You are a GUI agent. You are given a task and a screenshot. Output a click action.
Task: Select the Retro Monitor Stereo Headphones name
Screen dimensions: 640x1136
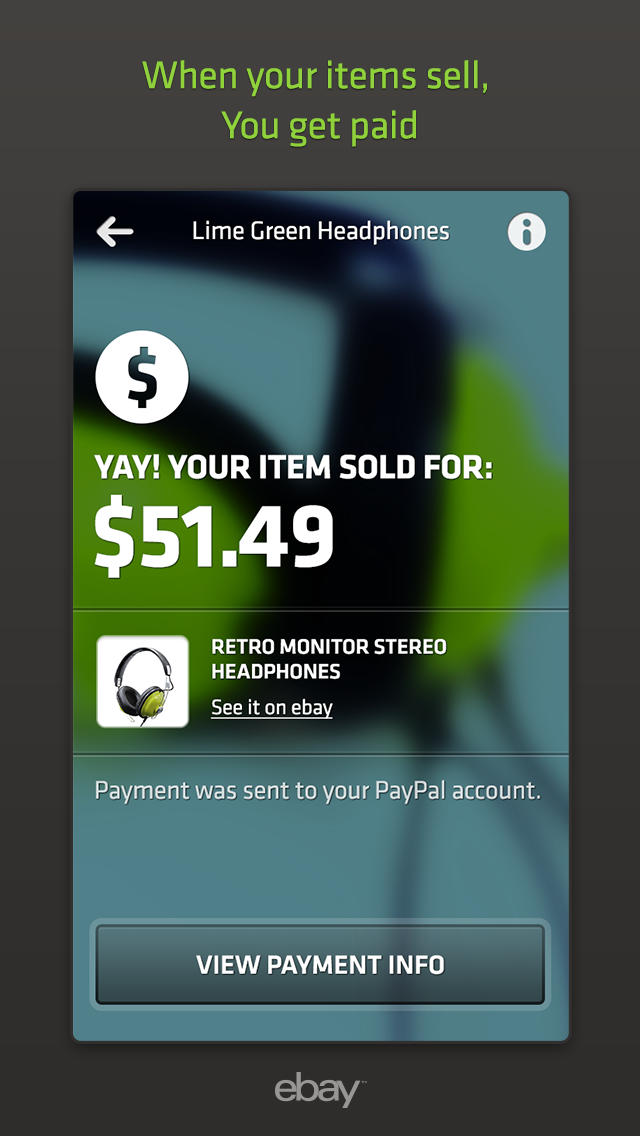point(329,659)
